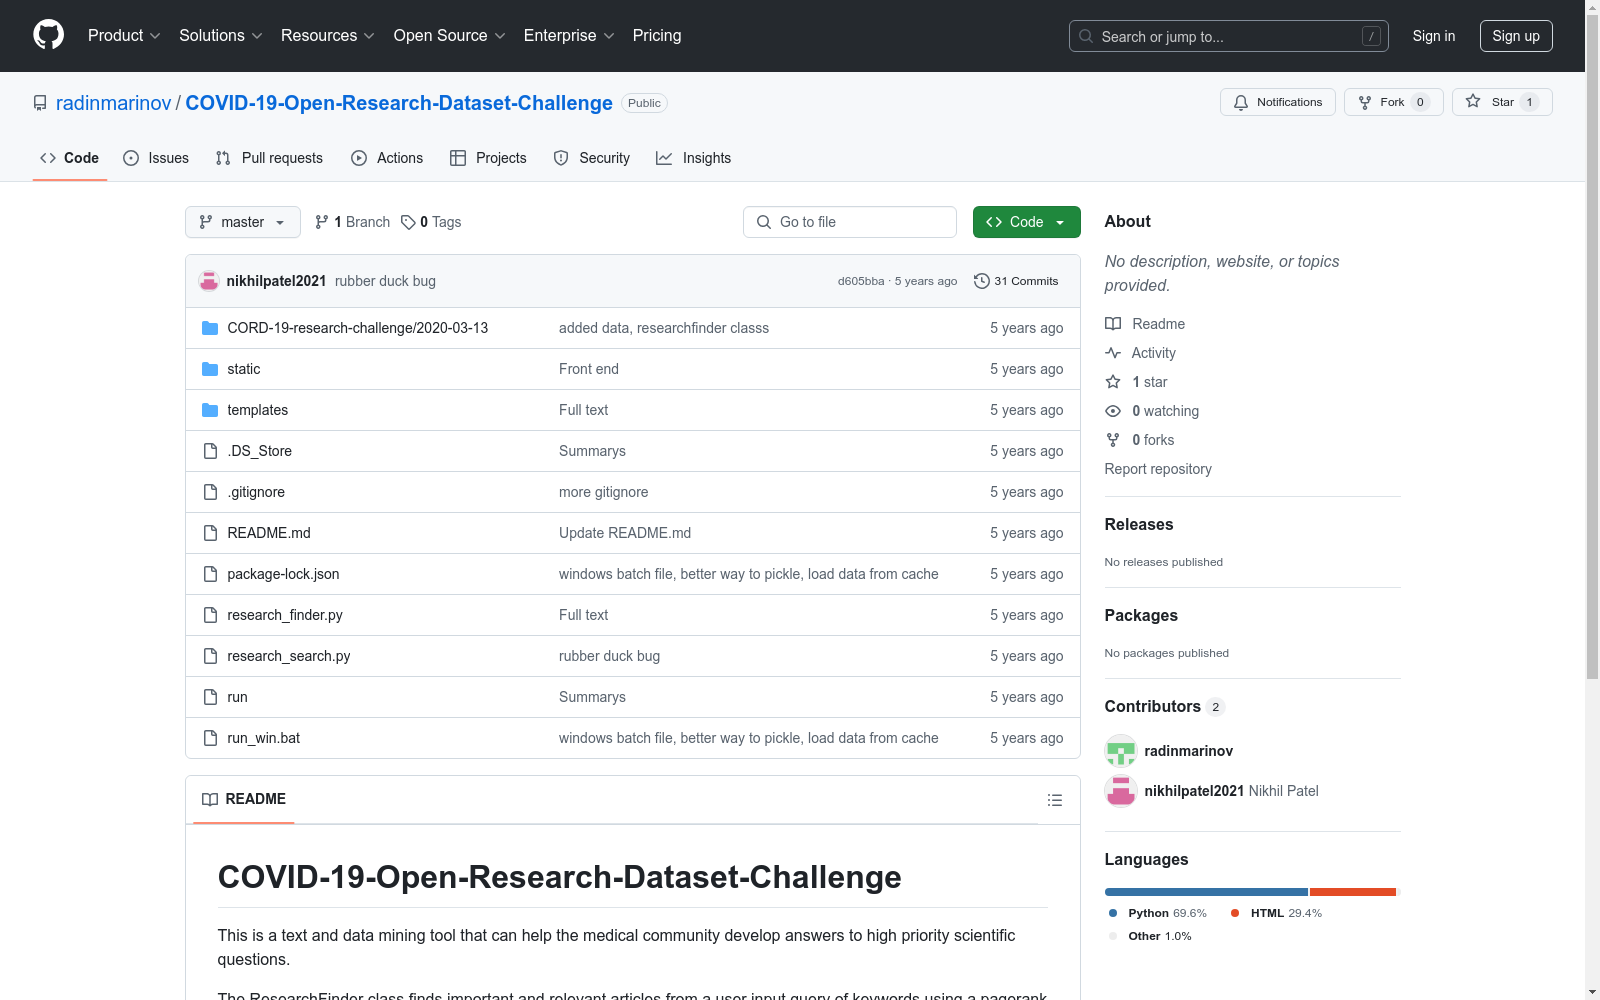Click the eye icon beside 0 watching

click(1113, 411)
